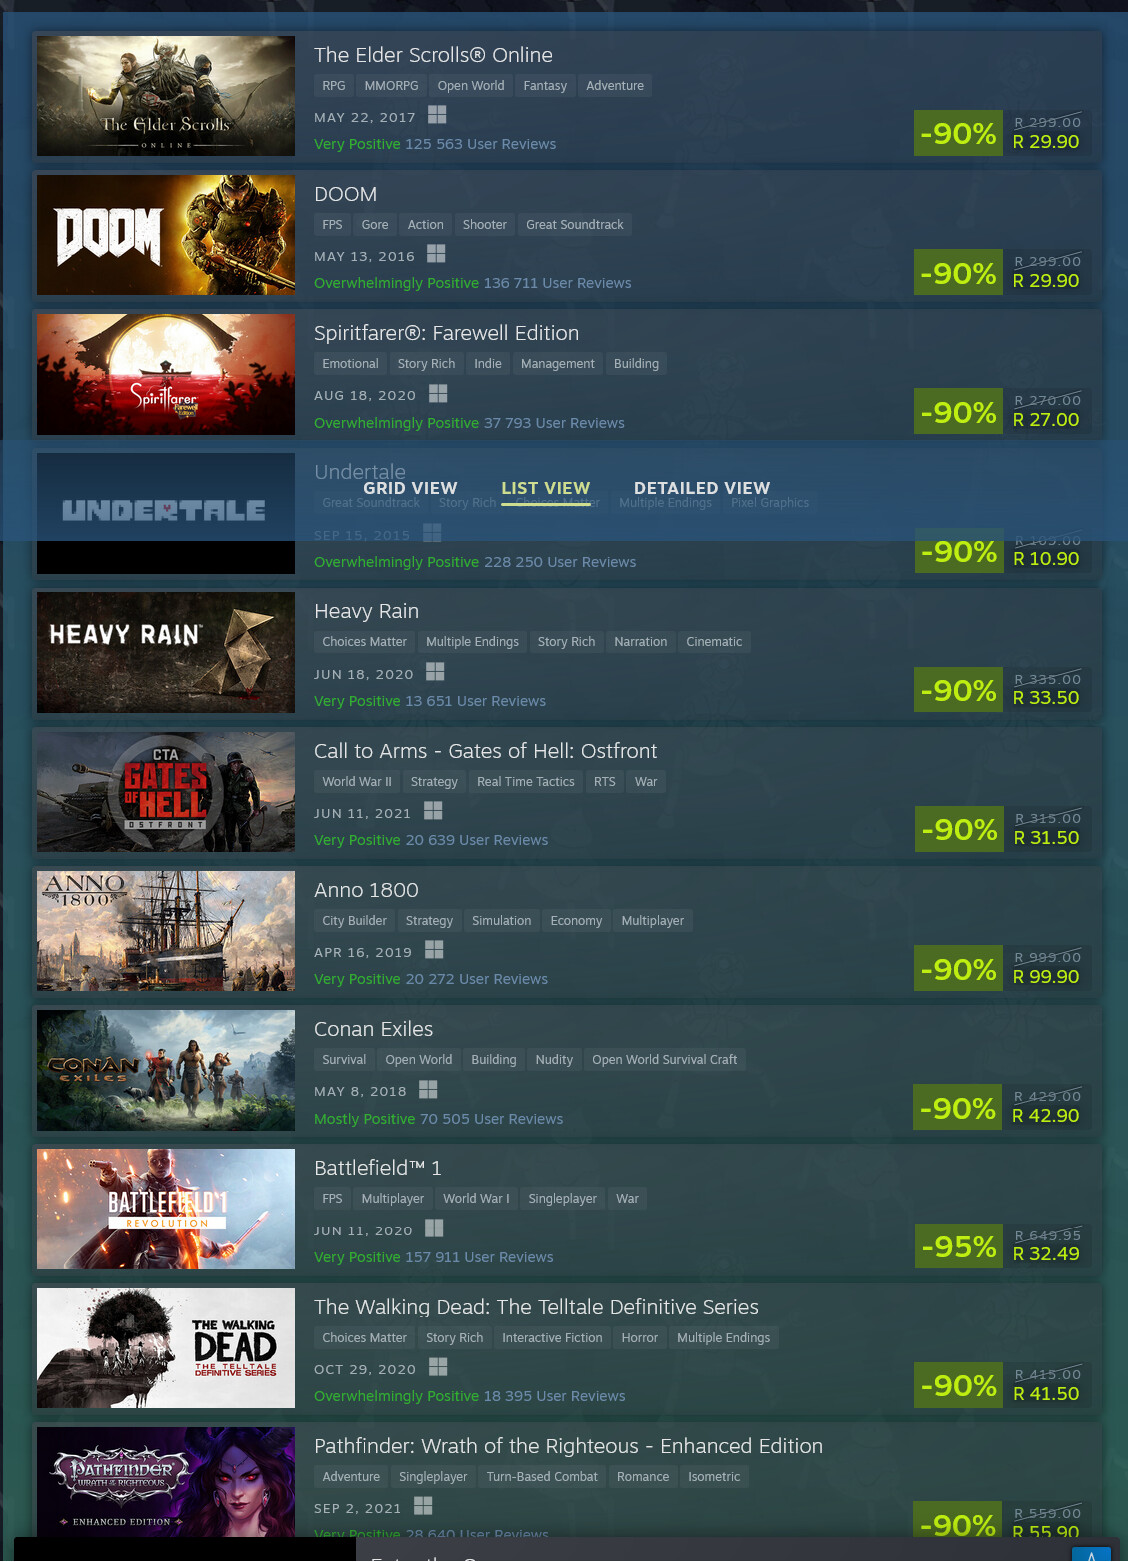The image size is (1128, 1562).
Task: Open The Walking Dead Telltale Definitive Series title
Action: point(536,1307)
